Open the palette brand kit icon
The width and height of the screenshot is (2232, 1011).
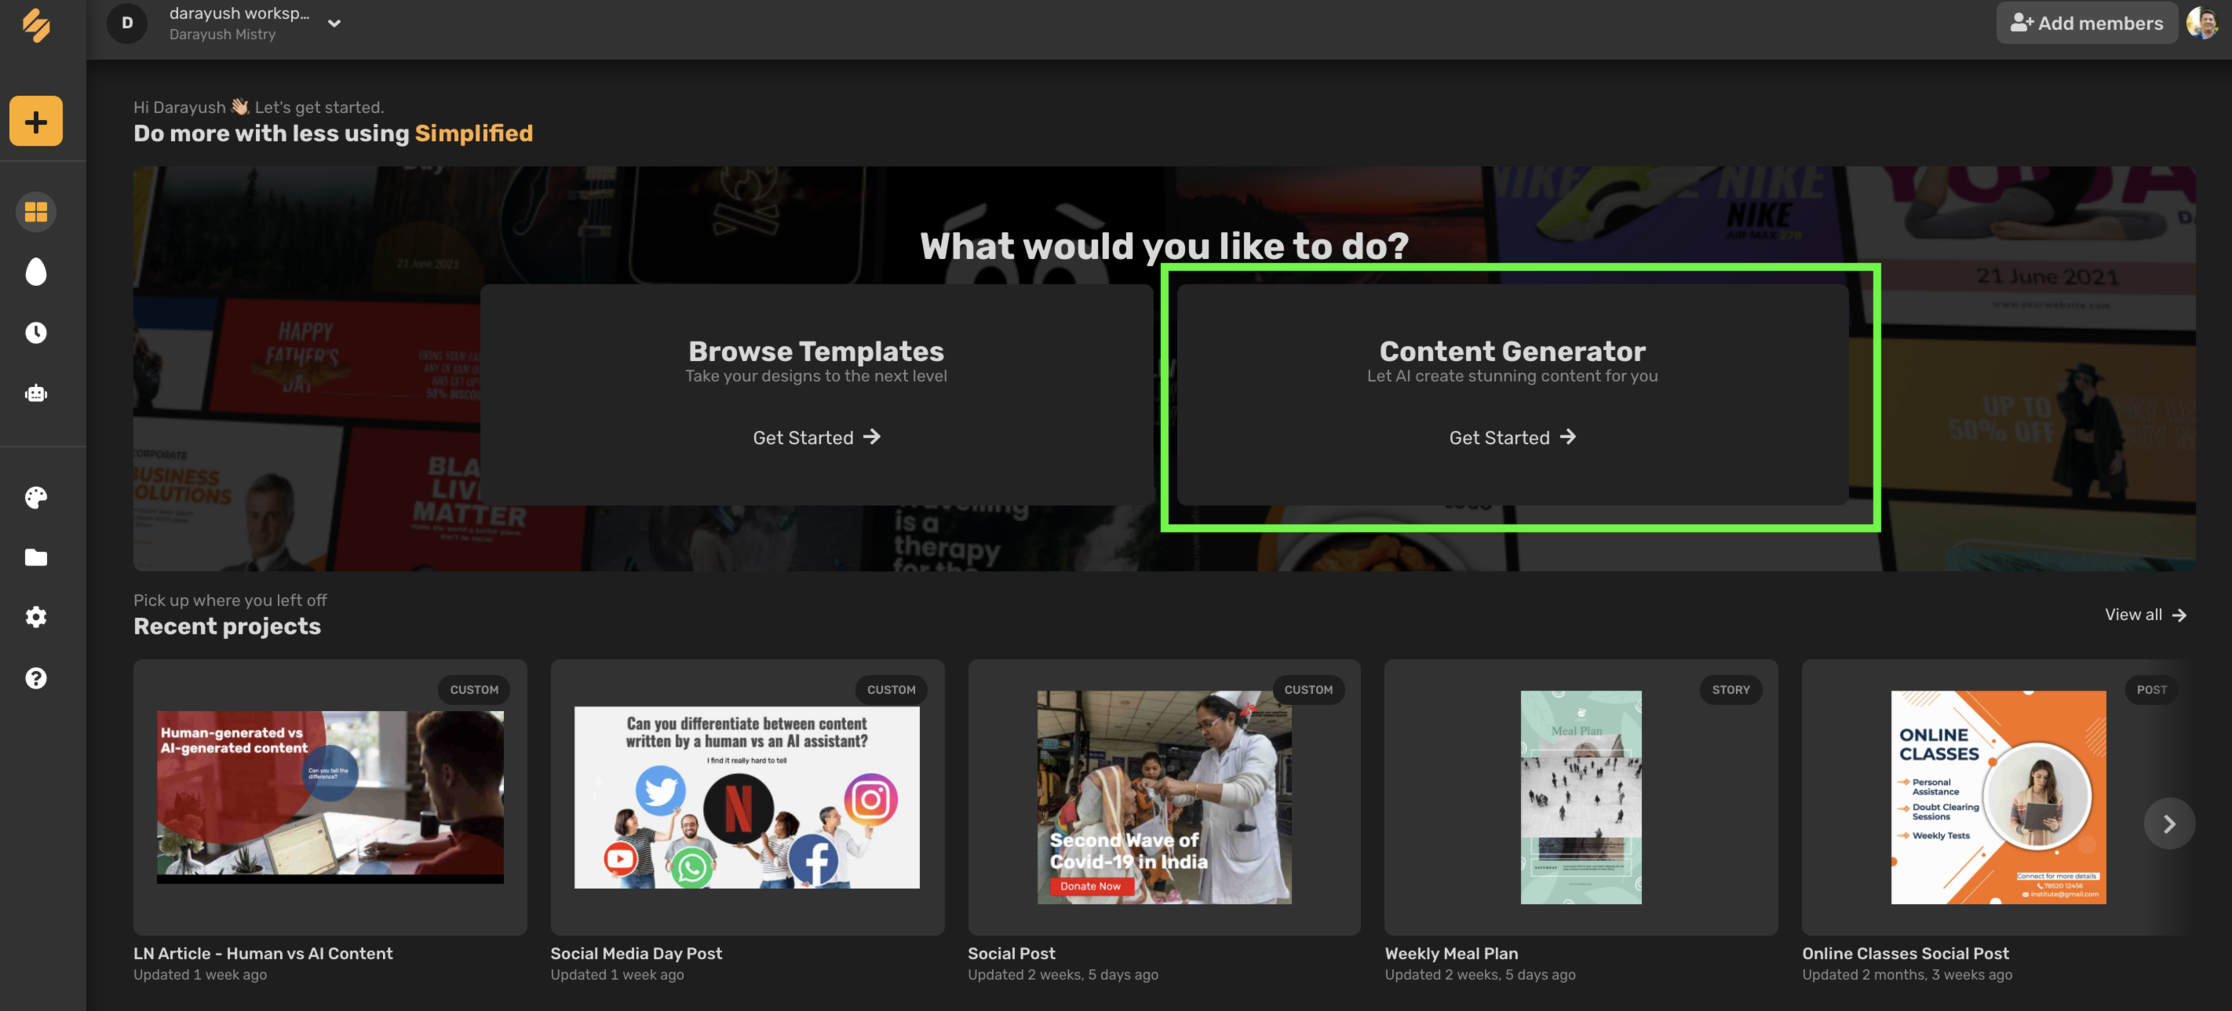click(36, 497)
